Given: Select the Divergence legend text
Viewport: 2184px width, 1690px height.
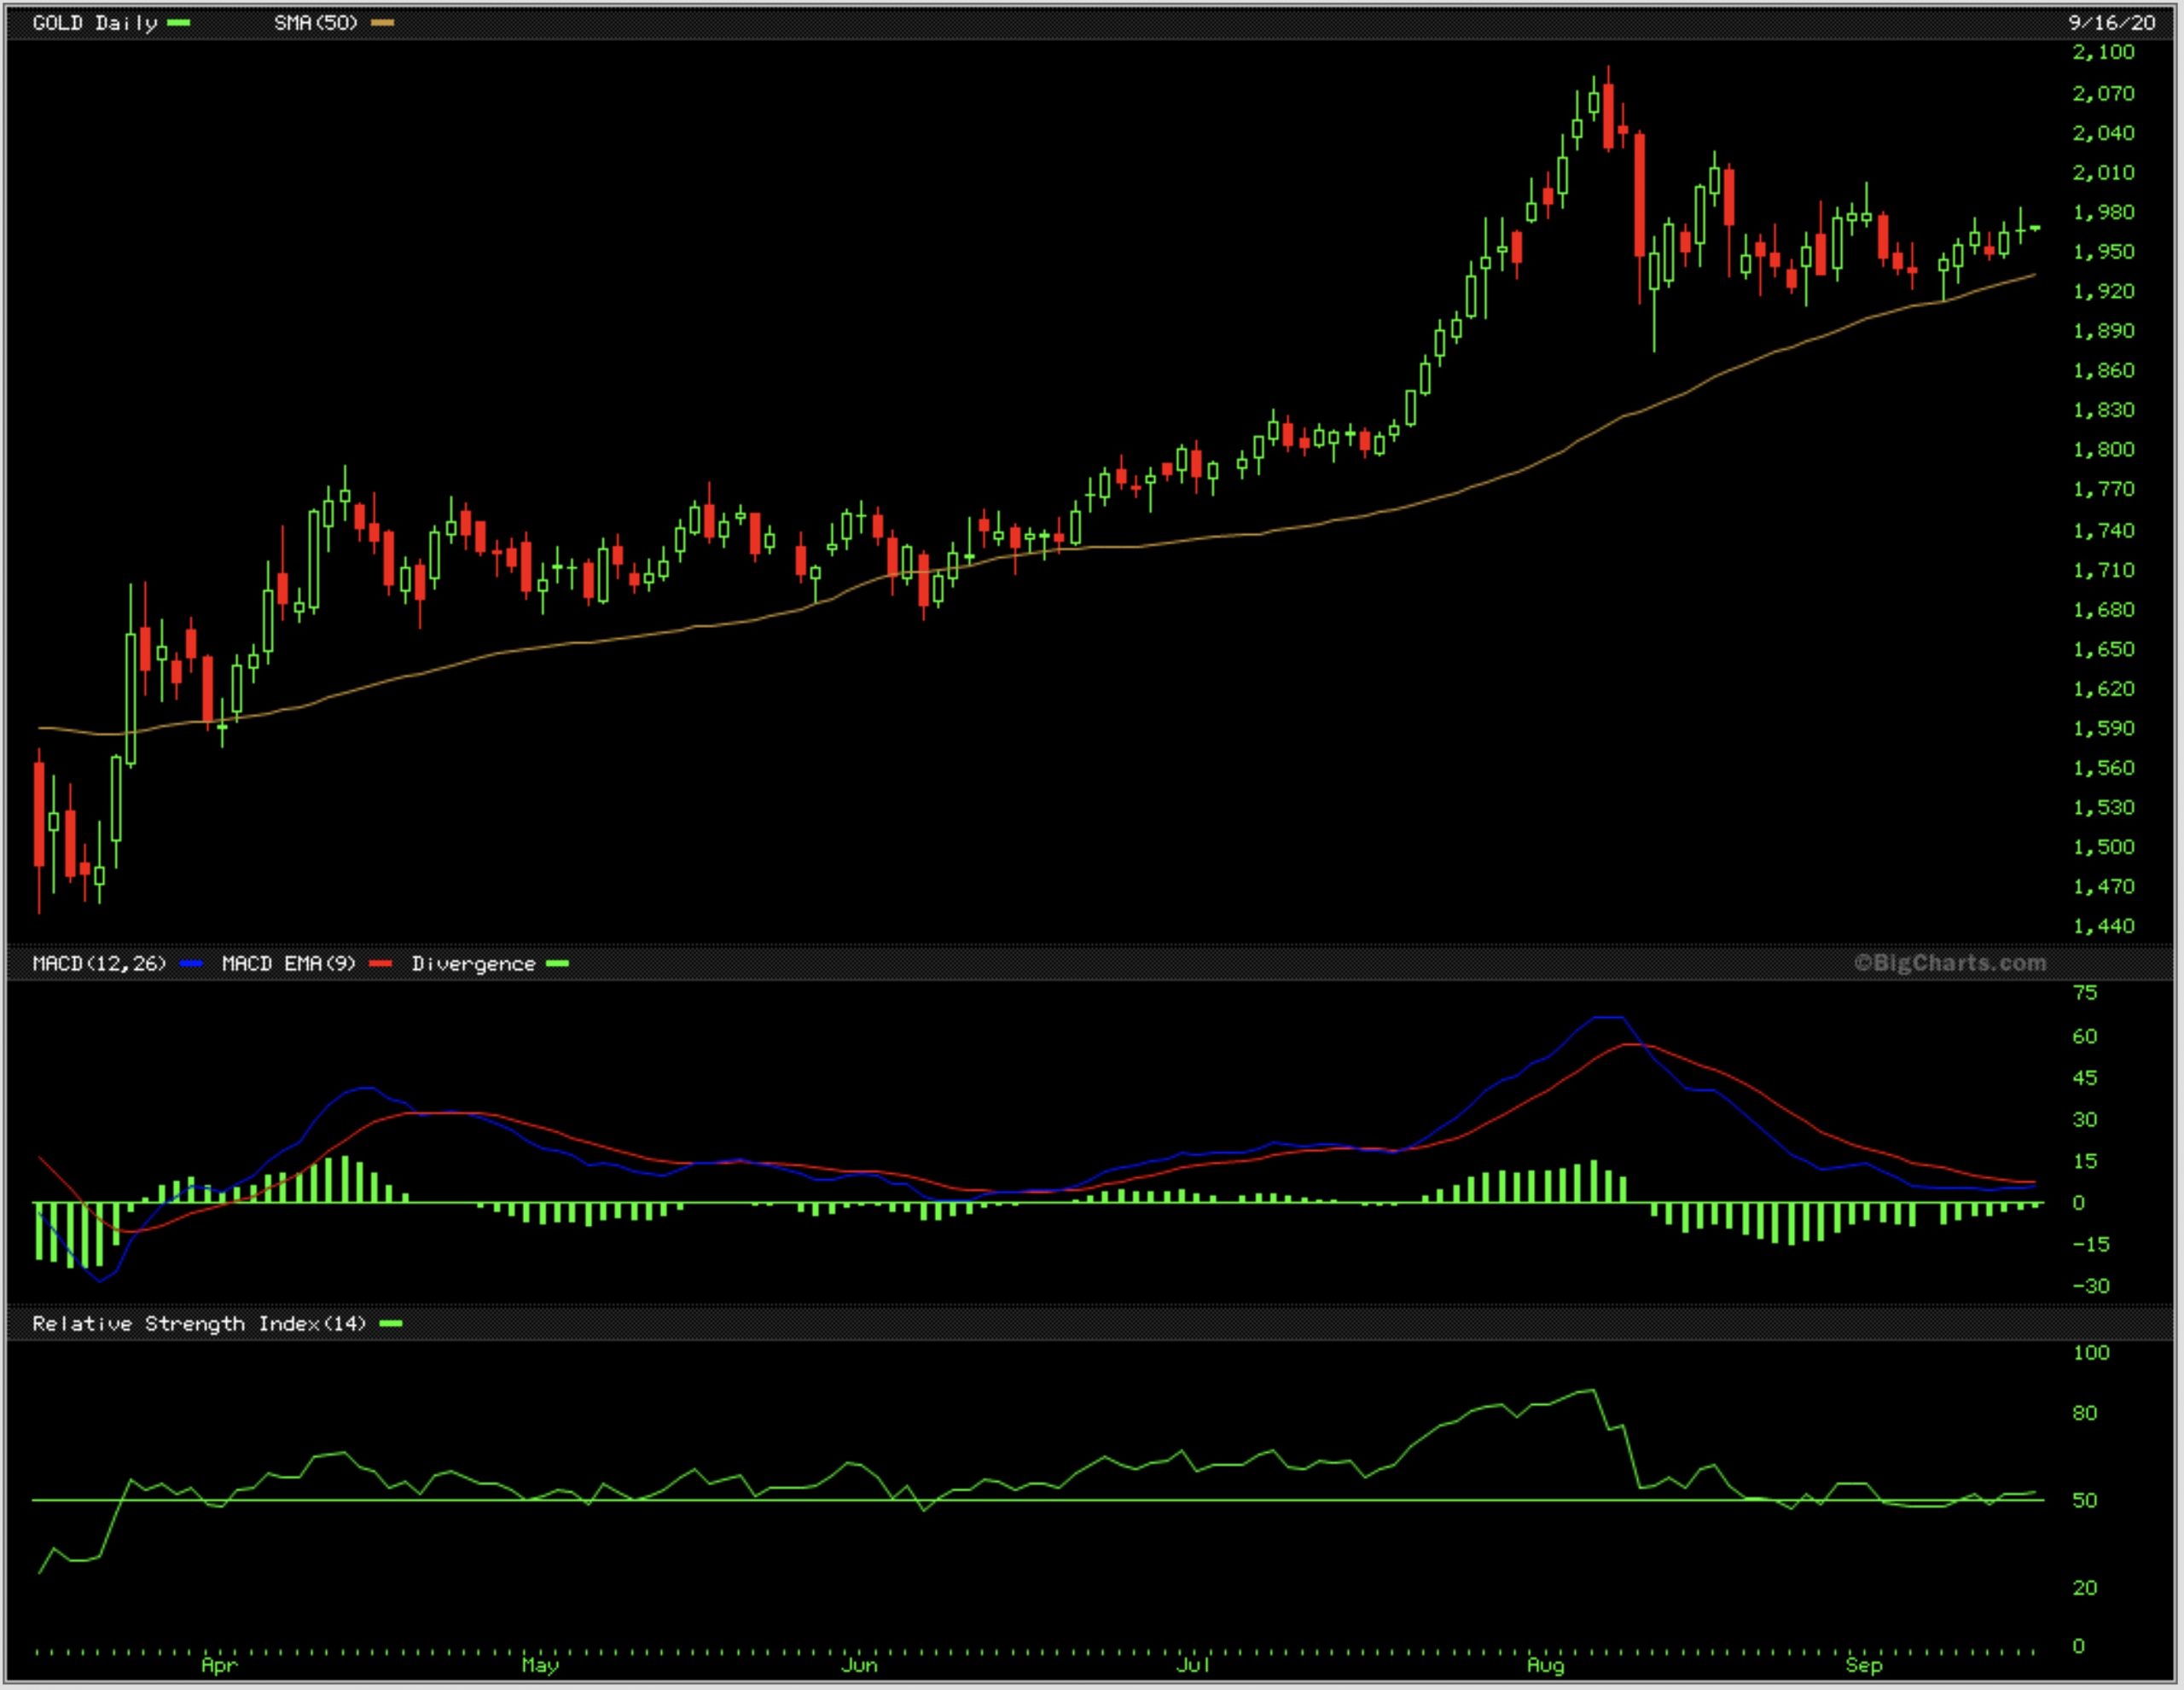Looking at the screenshot, I should tap(473, 963).
